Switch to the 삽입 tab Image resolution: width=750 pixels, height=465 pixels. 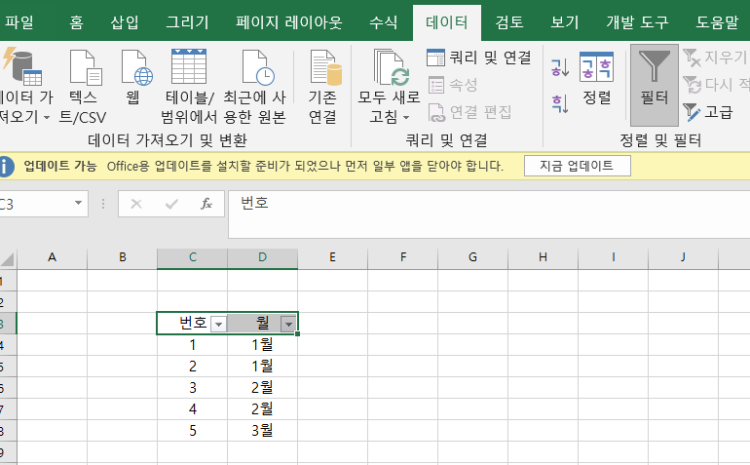(x=124, y=22)
